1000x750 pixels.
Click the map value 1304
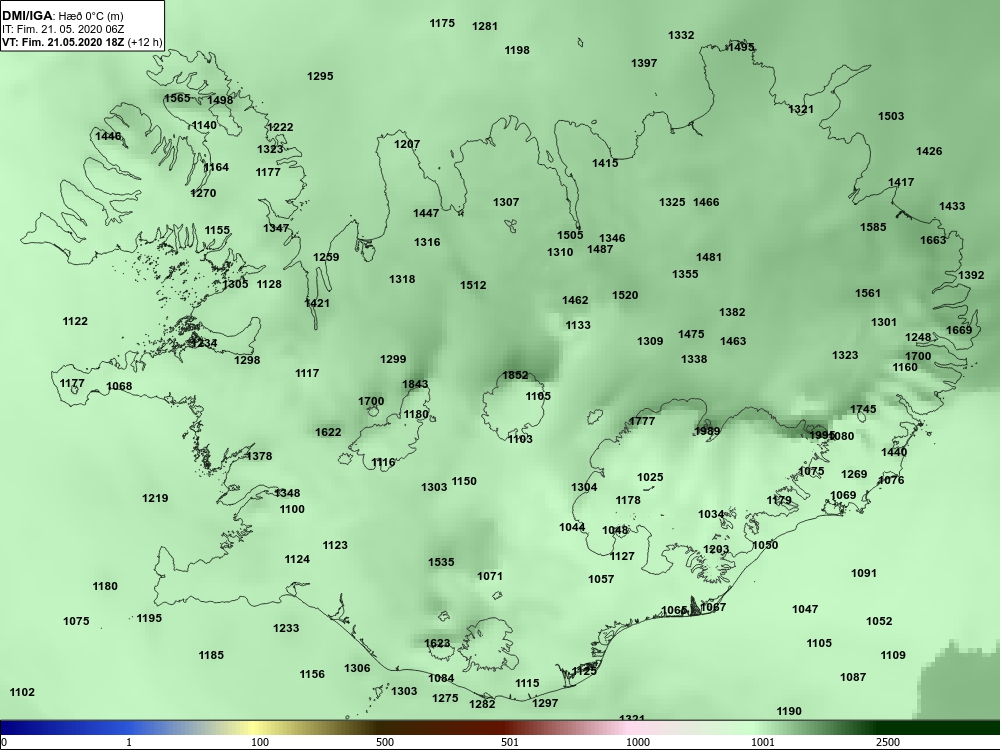click(584, 487)
